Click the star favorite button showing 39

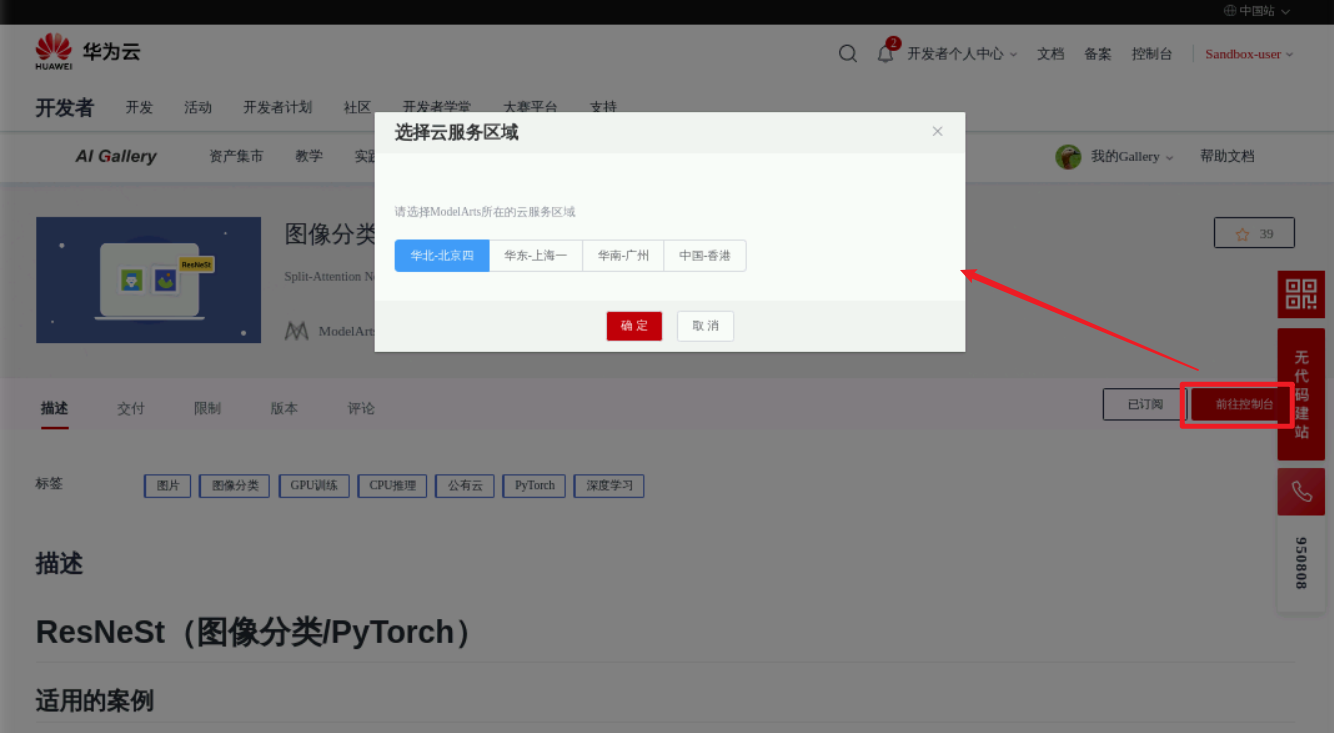[x=1254, y=233]
